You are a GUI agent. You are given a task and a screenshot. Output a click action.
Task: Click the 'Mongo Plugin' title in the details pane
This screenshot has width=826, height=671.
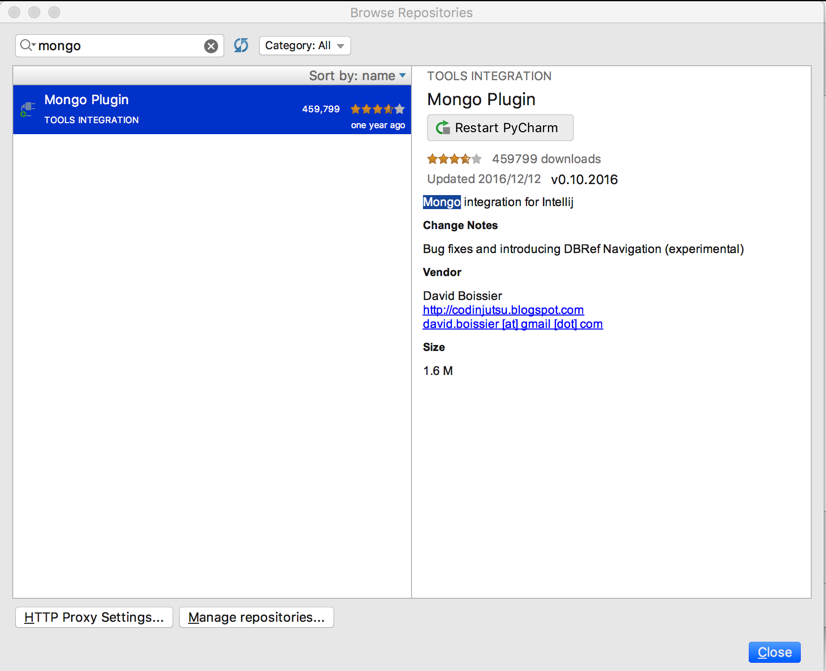481,99
